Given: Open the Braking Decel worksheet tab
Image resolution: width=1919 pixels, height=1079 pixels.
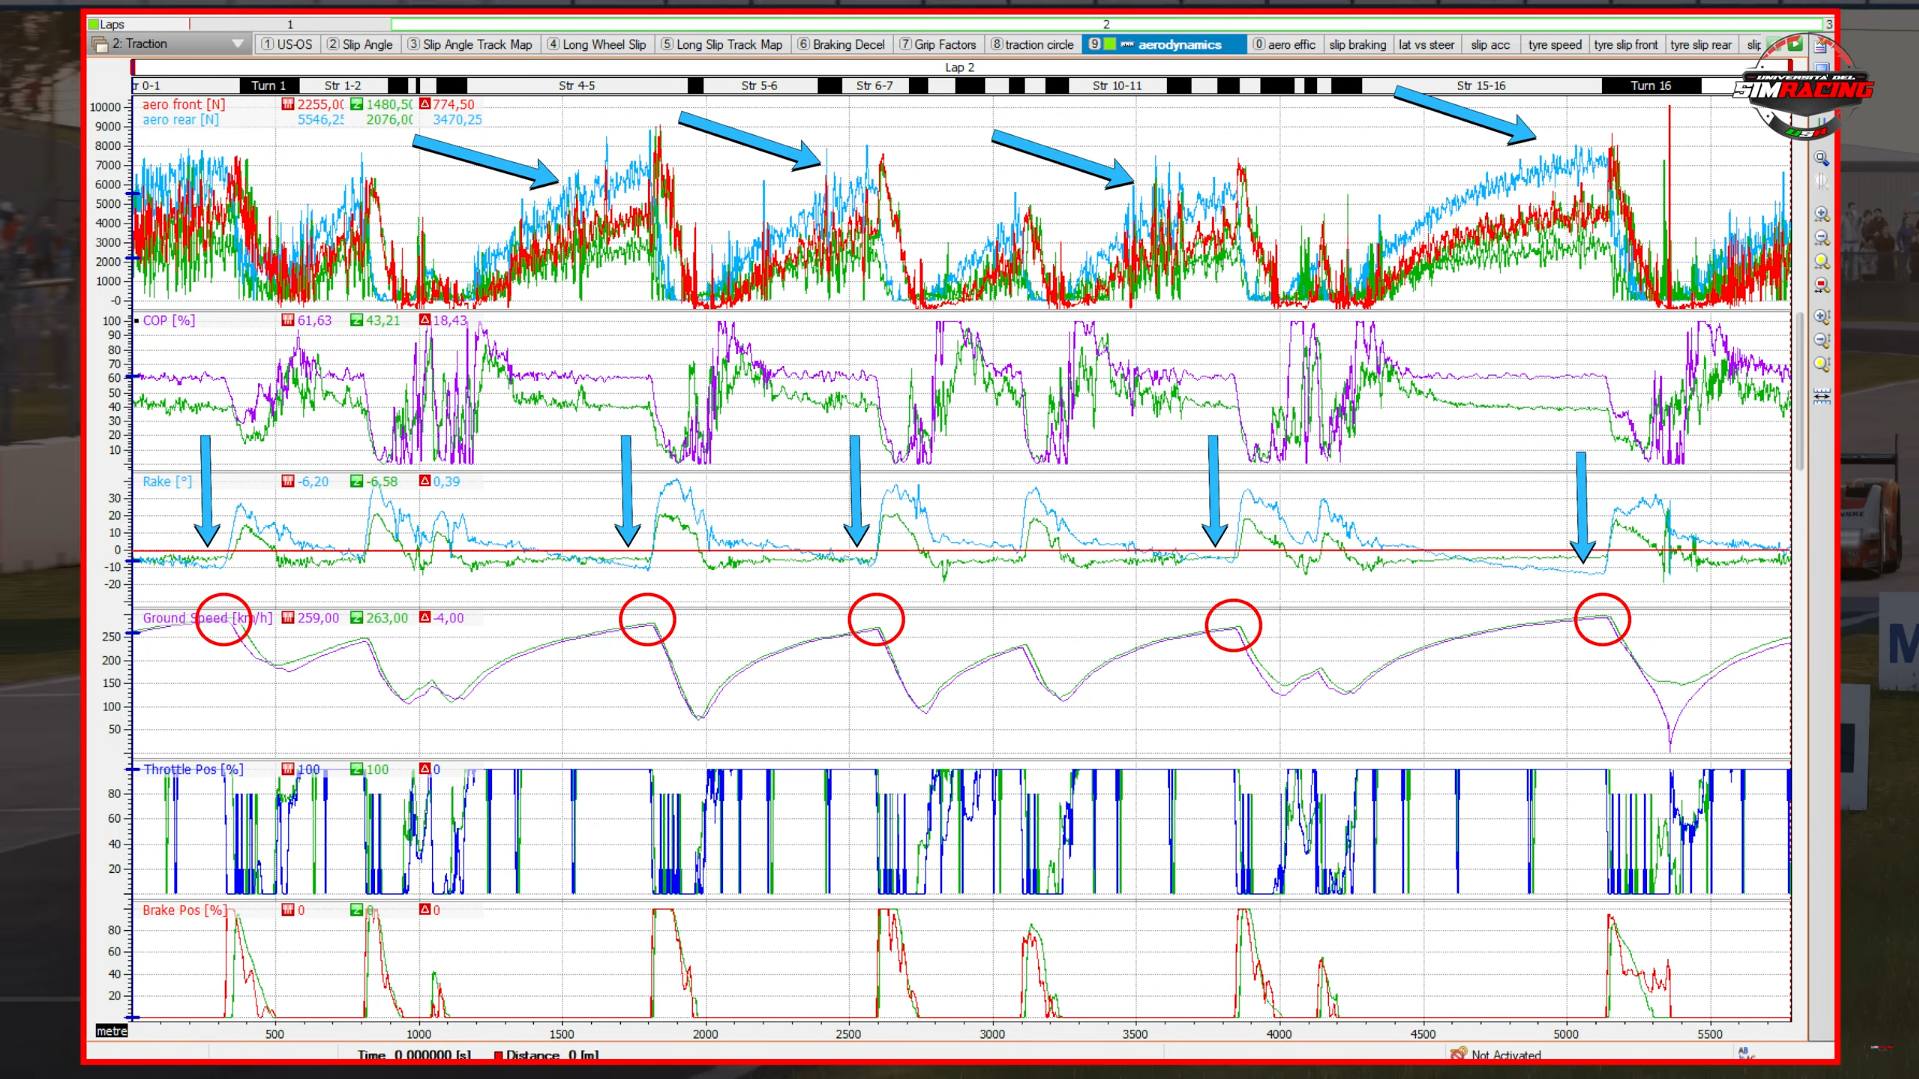Looking at the screenshot, I should point(841,45).
